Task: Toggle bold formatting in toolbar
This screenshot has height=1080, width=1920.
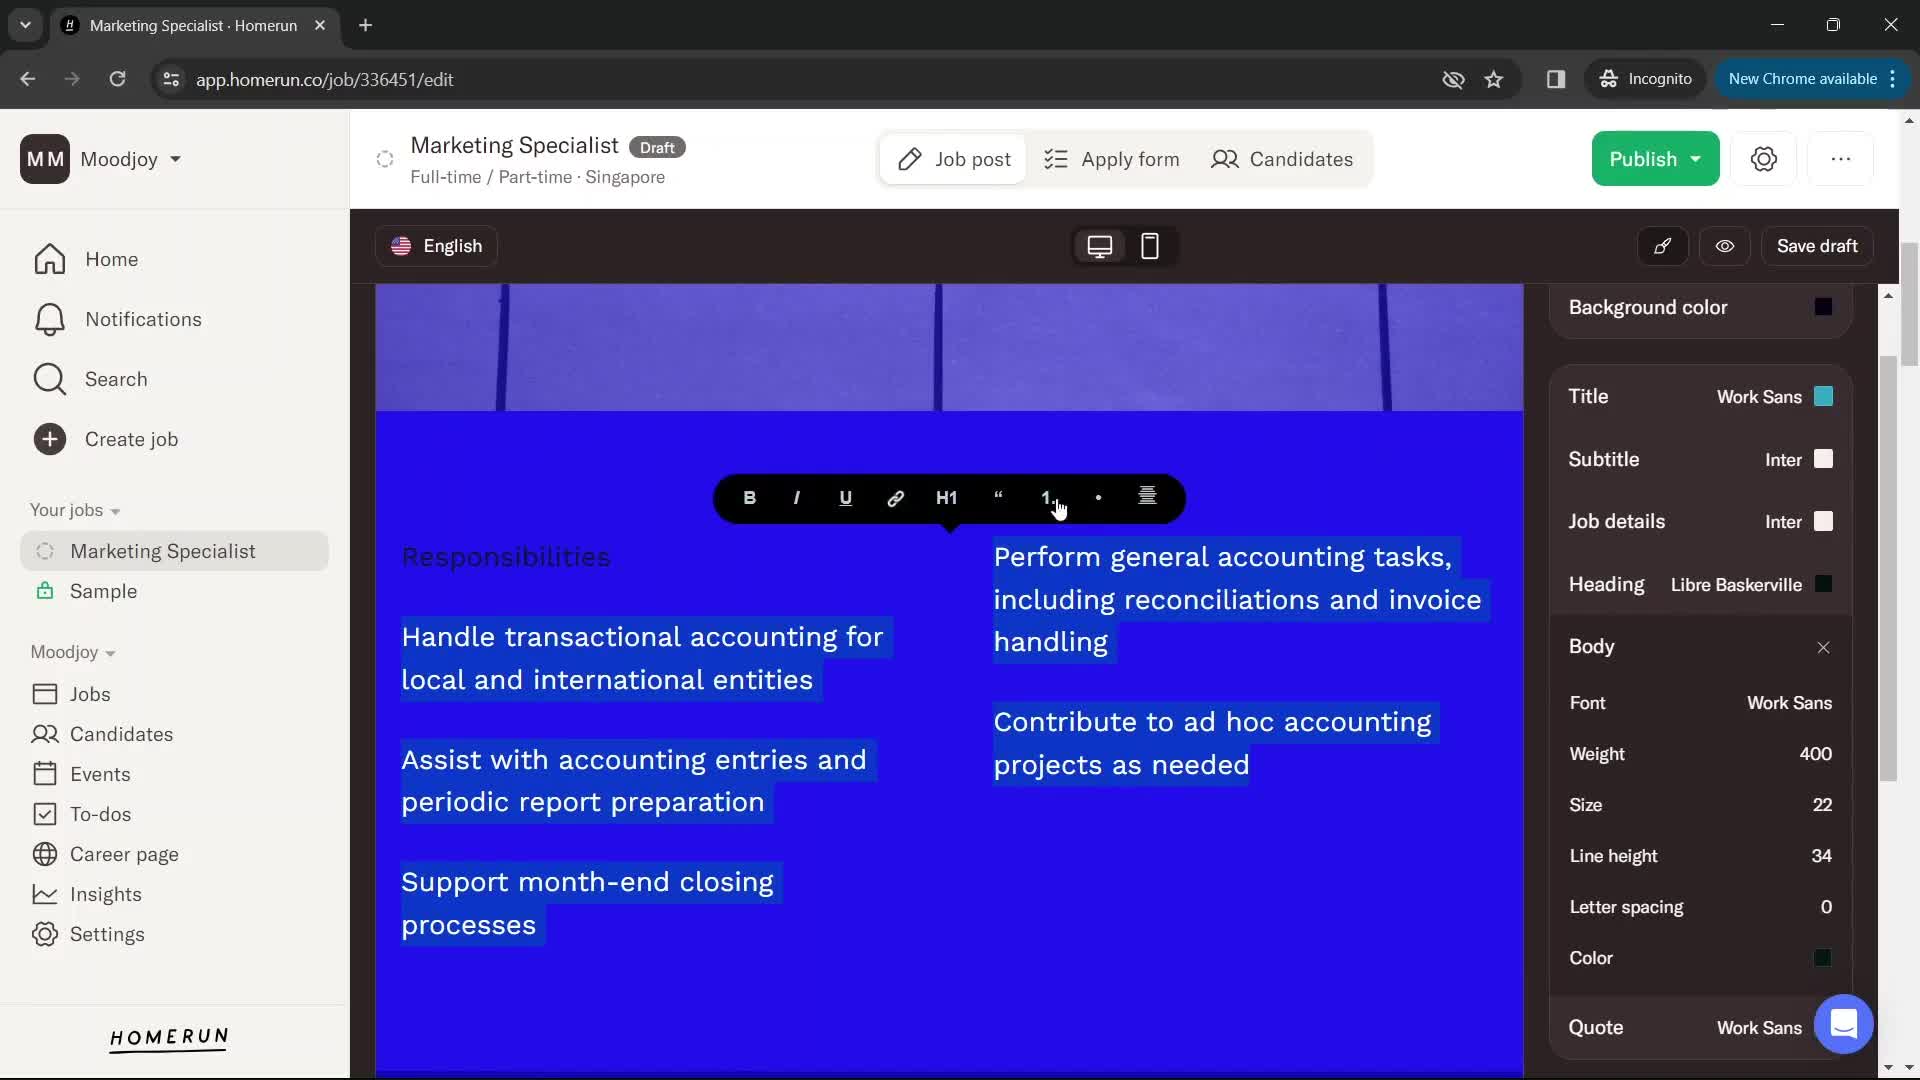Action: pos(748,497)
